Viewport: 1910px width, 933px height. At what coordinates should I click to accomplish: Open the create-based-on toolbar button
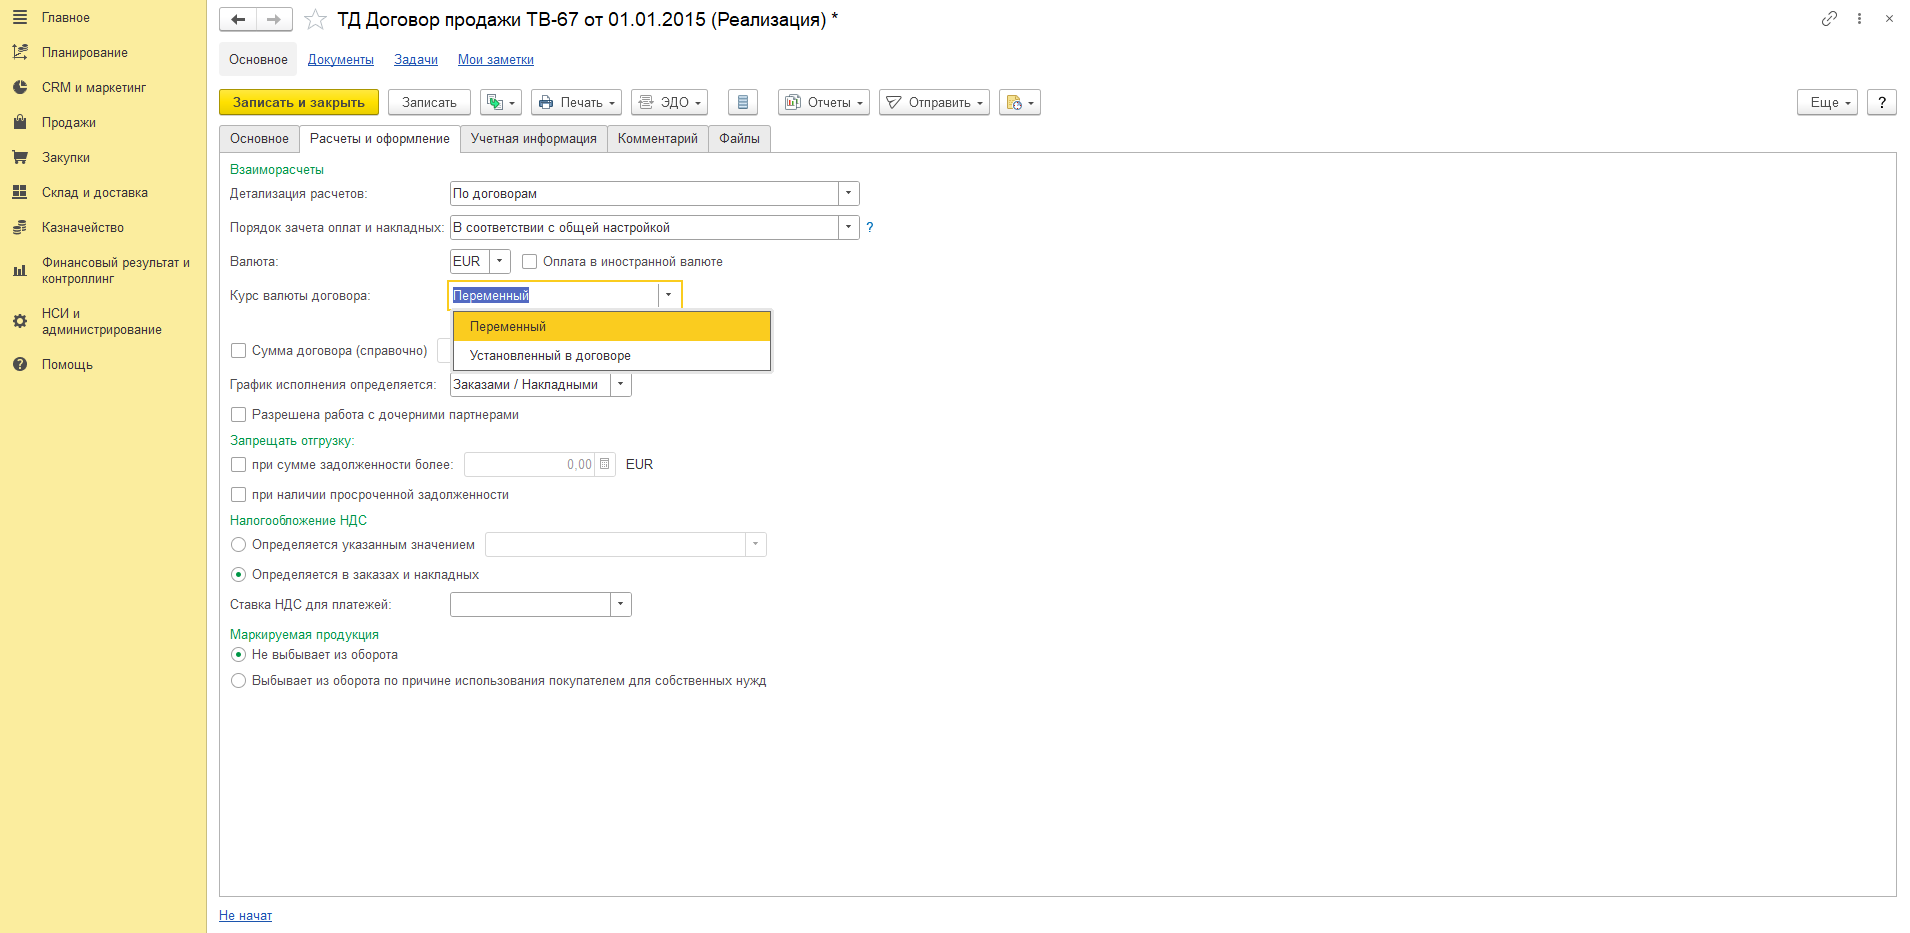point(501,103)
